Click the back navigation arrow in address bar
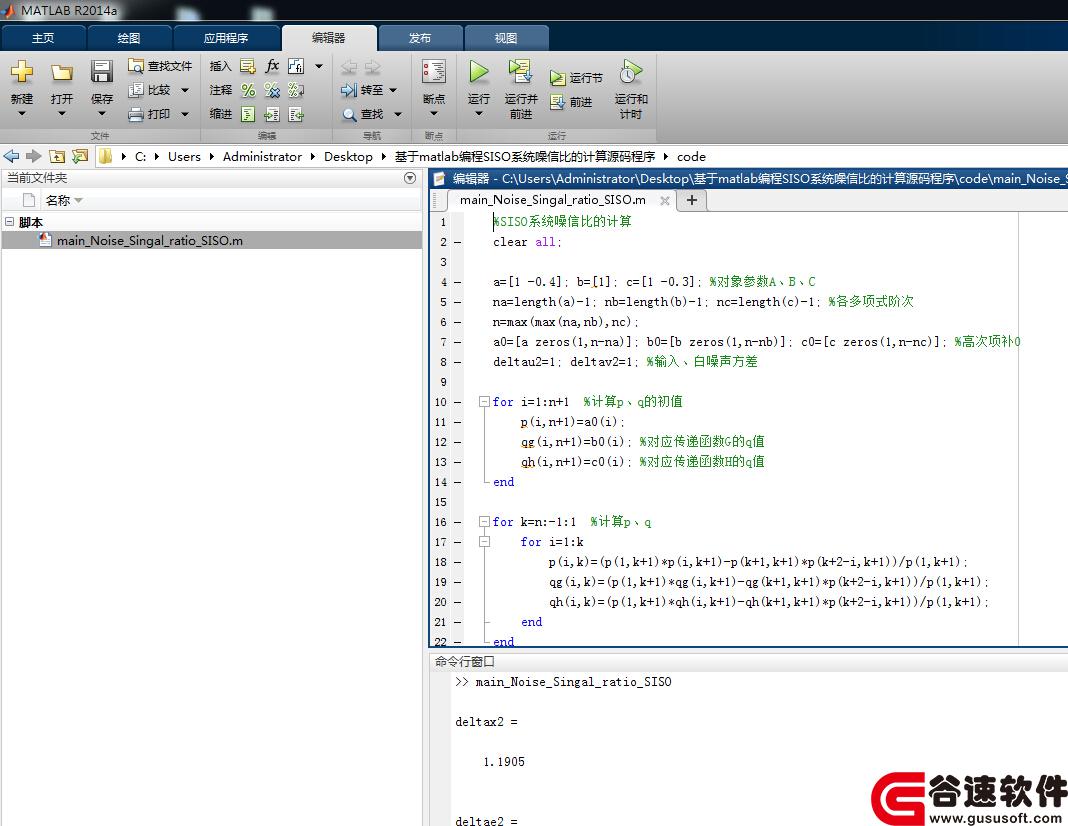The height and width of the screenshot is (826, 1068). tap(12, 157)
